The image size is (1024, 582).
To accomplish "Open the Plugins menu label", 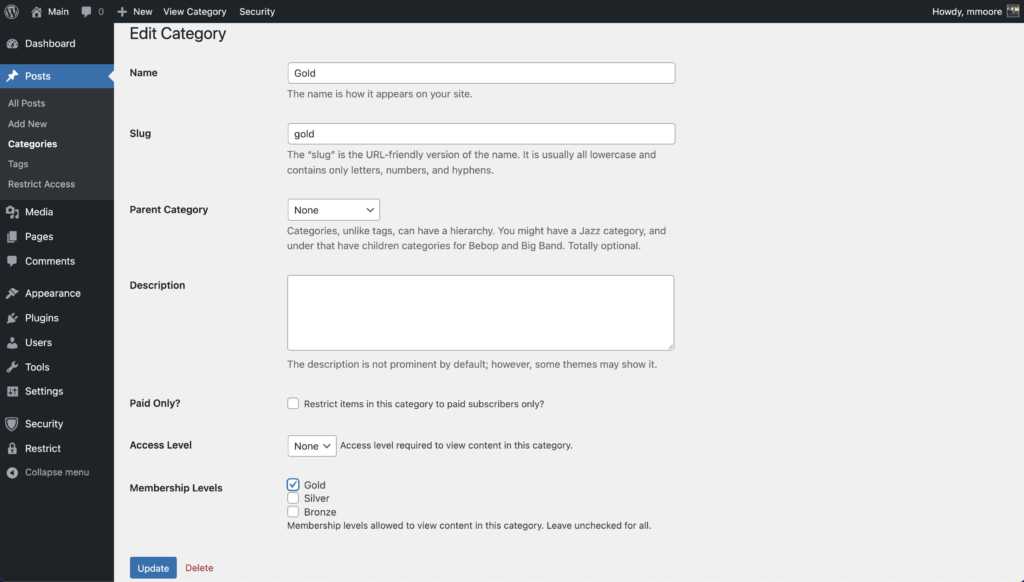I will (42, 318).
